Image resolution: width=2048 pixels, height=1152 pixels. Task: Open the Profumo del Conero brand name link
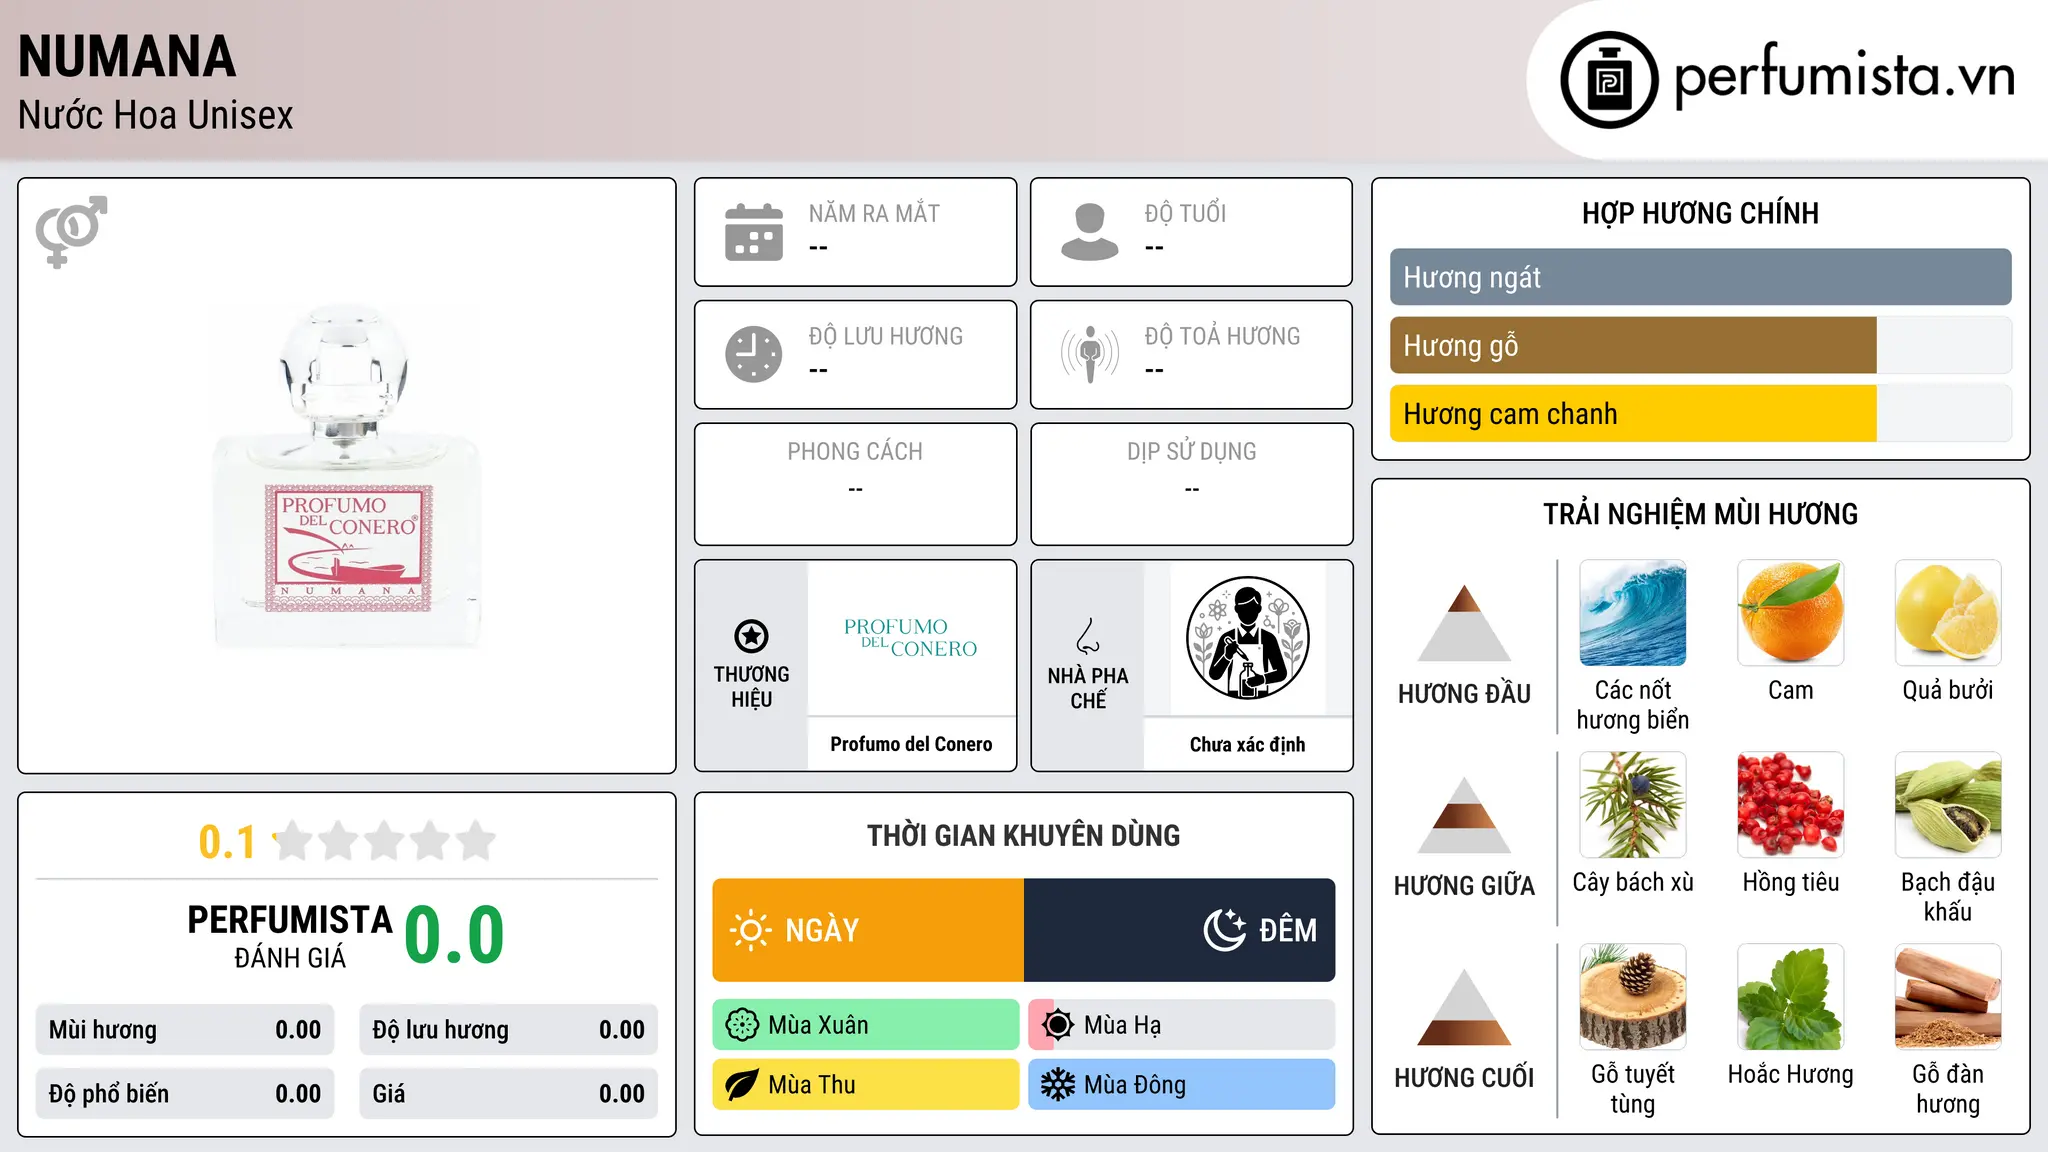(911, 744)
